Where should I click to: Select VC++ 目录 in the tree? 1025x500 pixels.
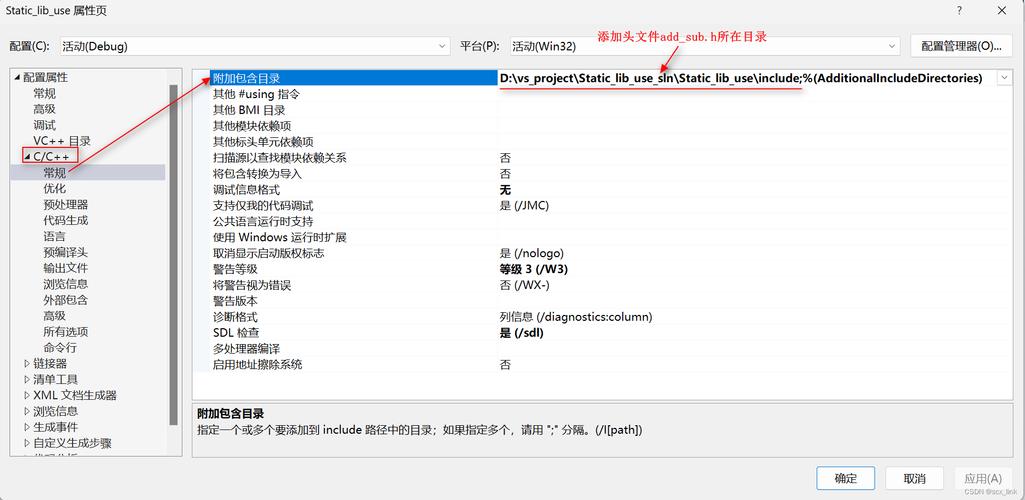[62, 141]
